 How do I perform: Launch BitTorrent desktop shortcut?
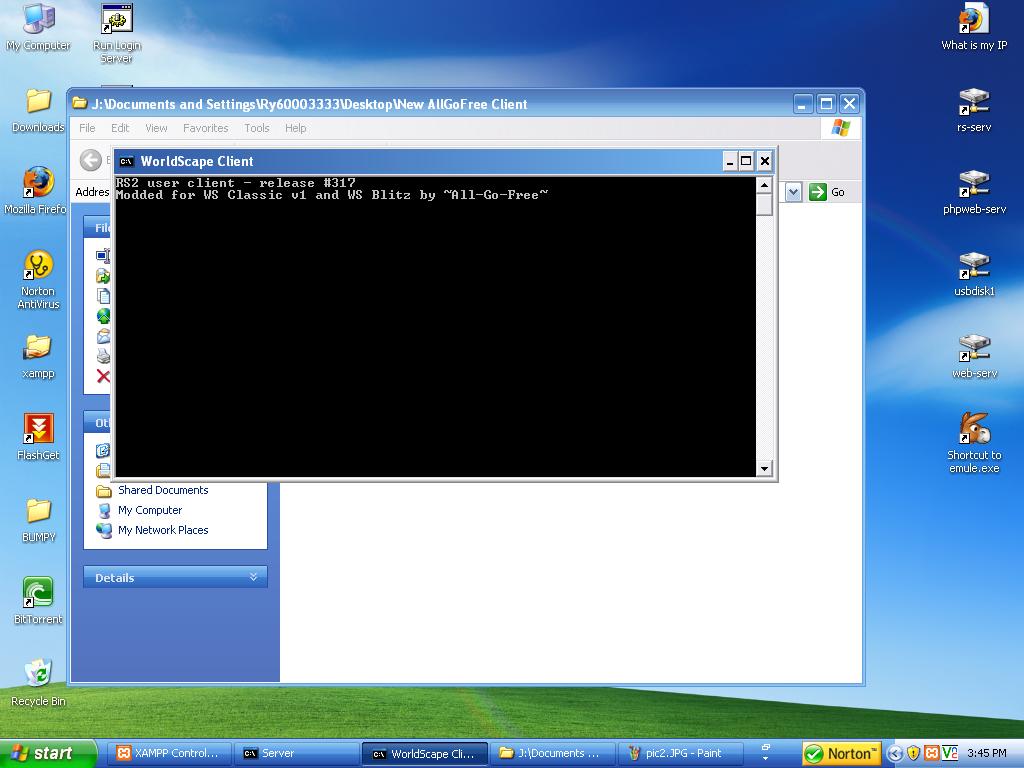38,601
